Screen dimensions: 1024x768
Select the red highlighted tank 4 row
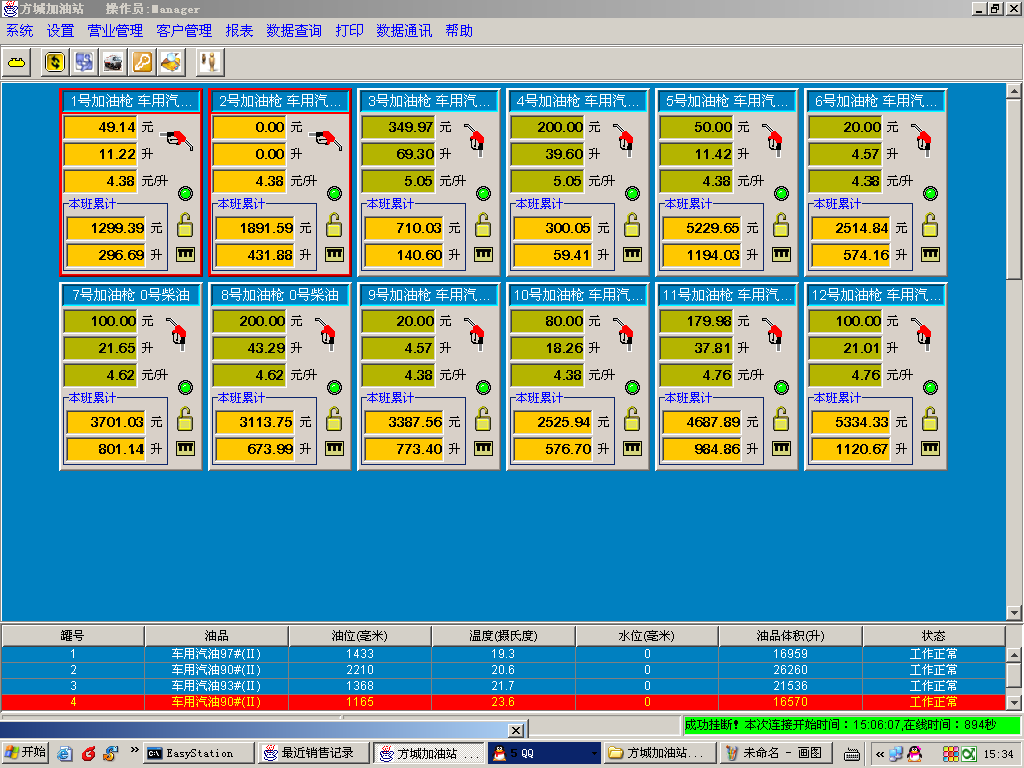point(503,702)
